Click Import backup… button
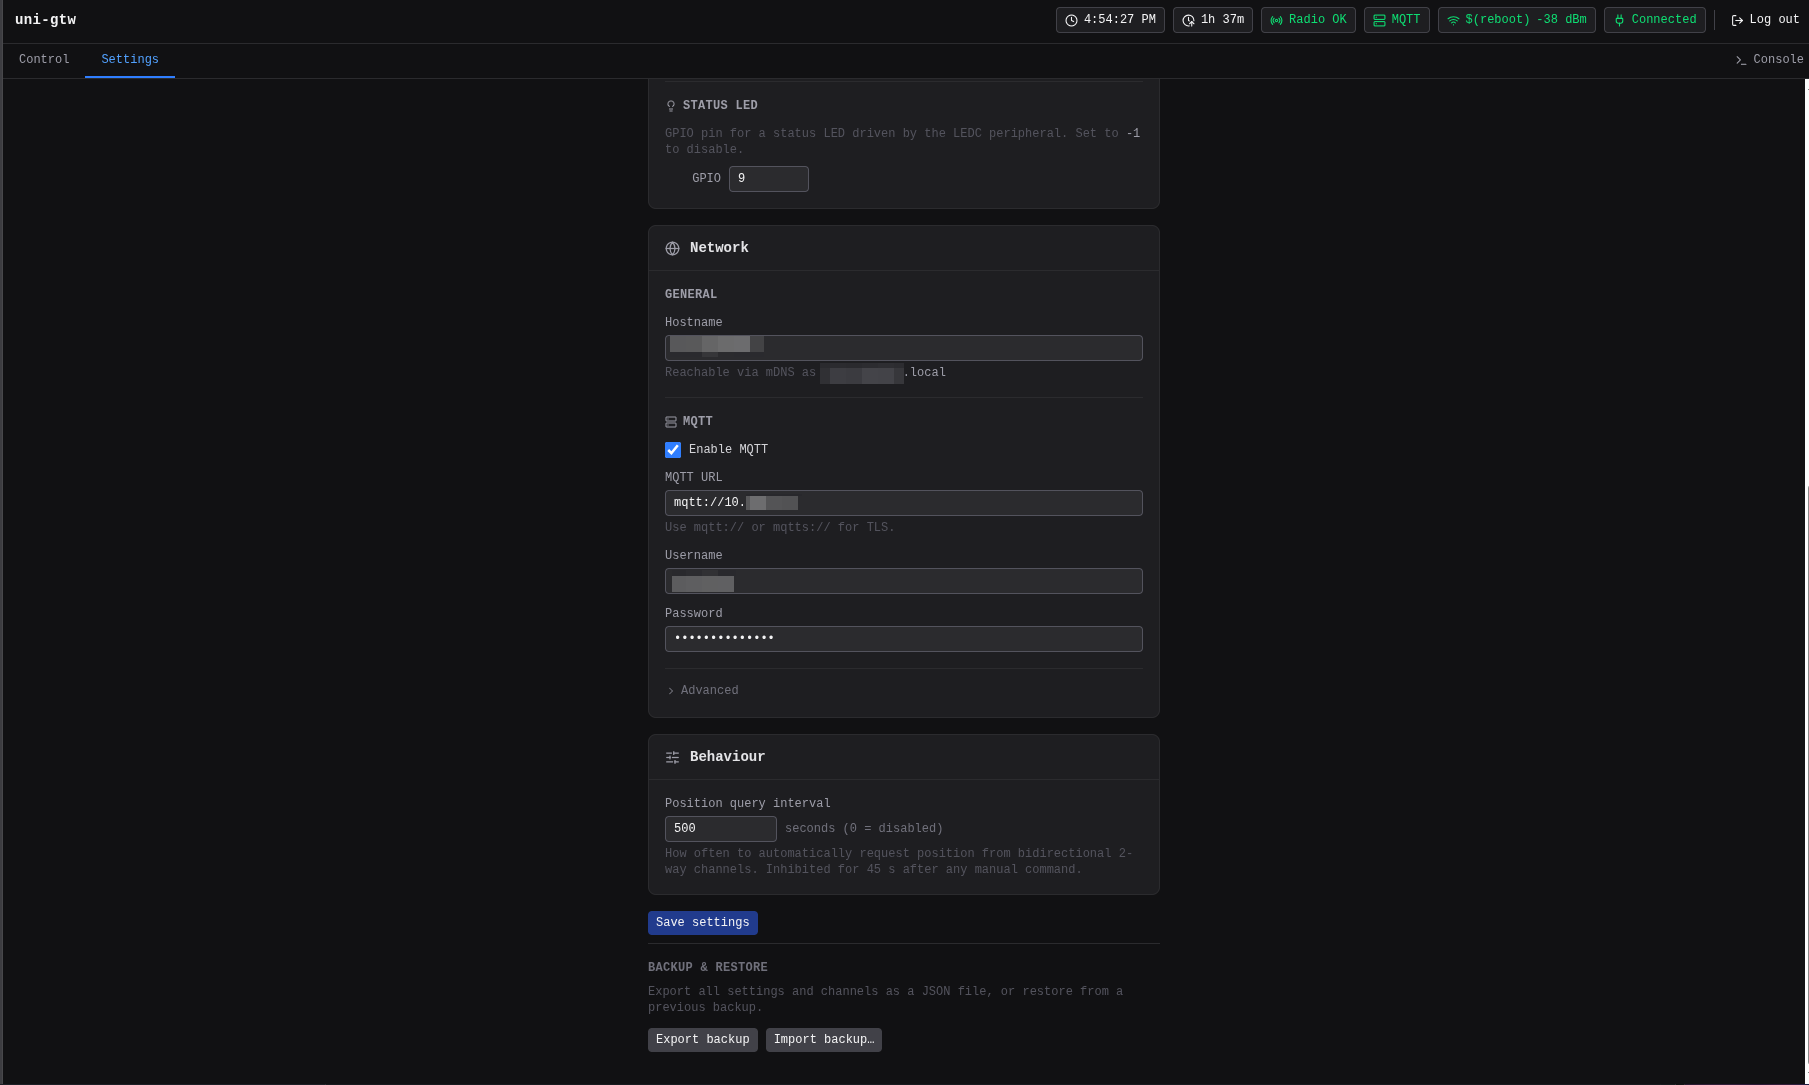Viewport: 1809px width, 1085px height. click(x=823, y=1040)
